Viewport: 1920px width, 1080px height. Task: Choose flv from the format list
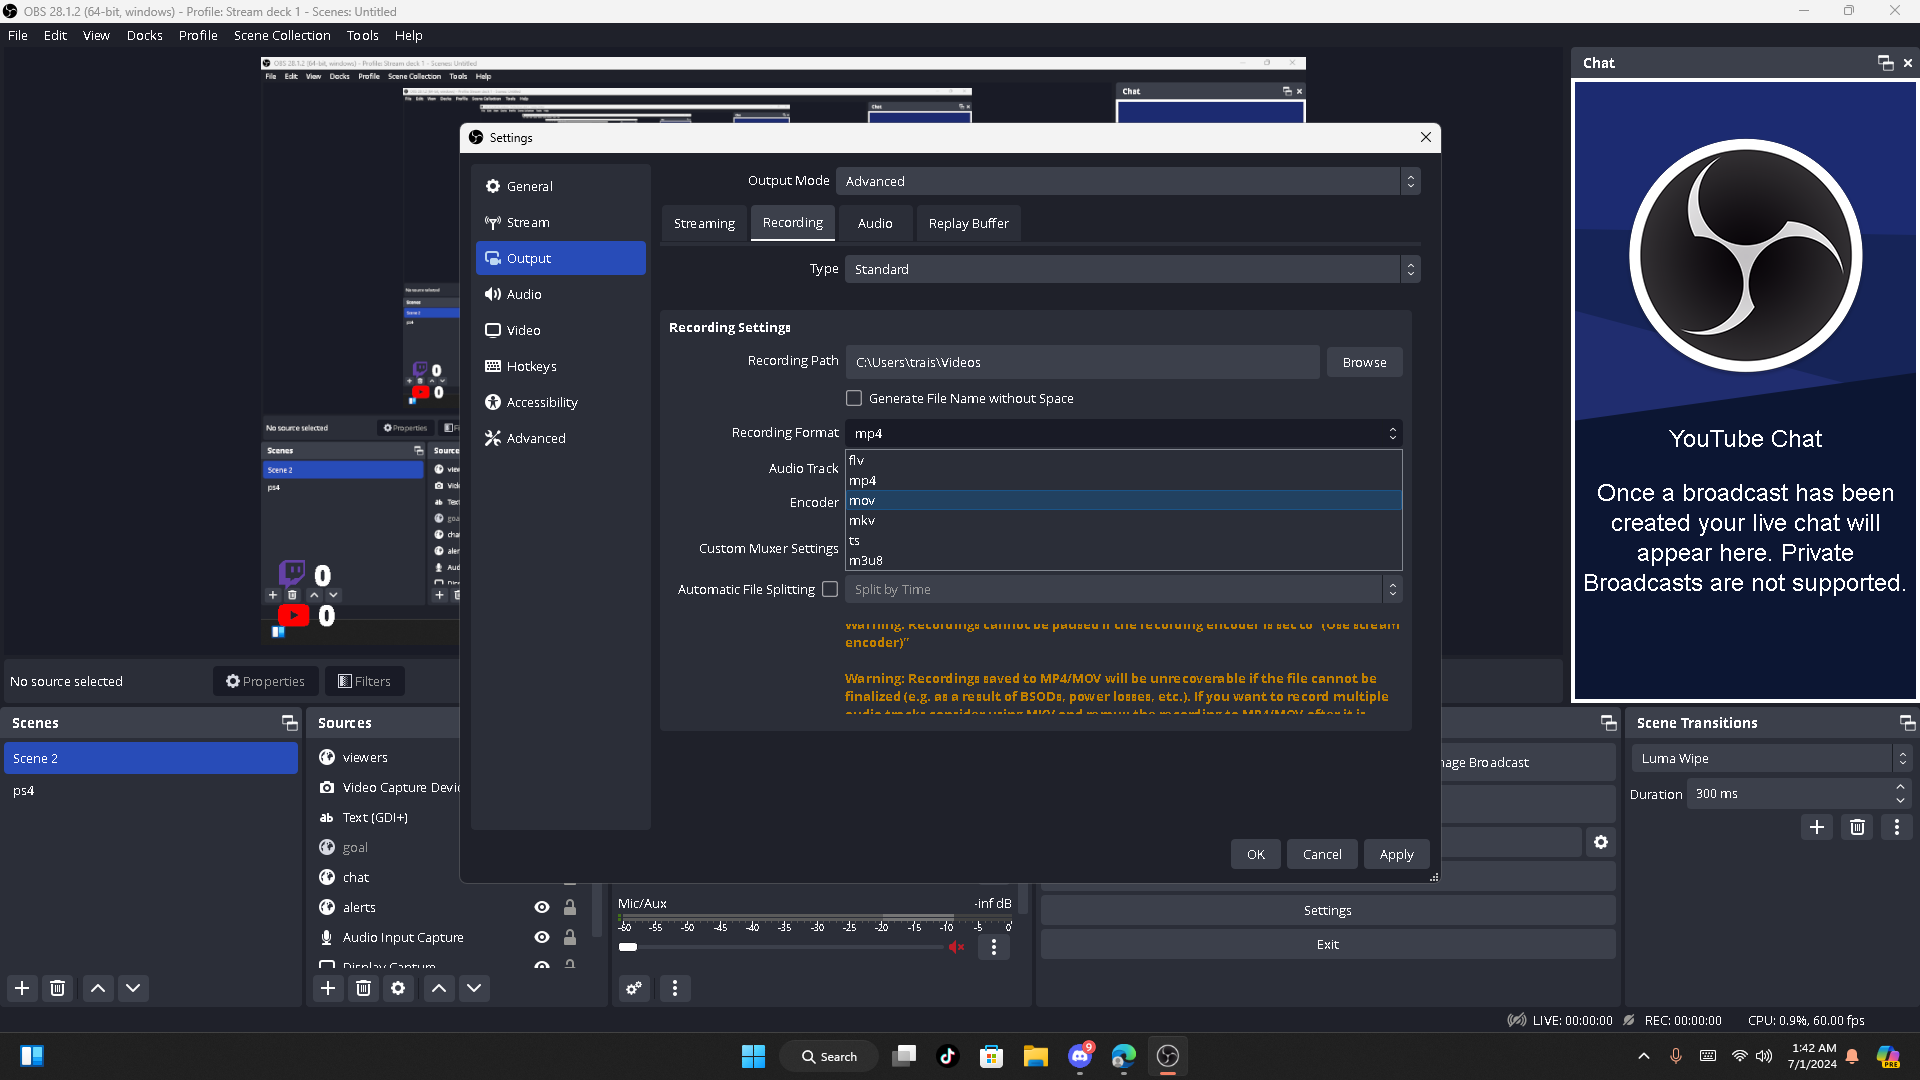click(x=1124, y=460)
